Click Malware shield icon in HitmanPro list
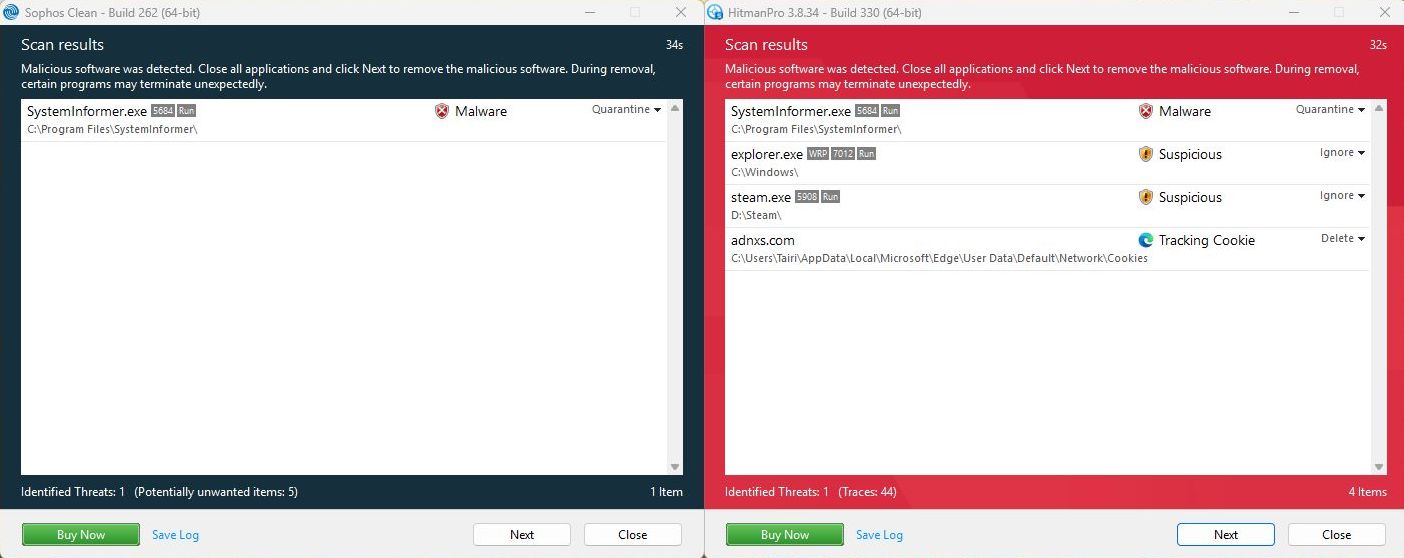This screenshot has height=558, width=1404. pos(1146,111)
